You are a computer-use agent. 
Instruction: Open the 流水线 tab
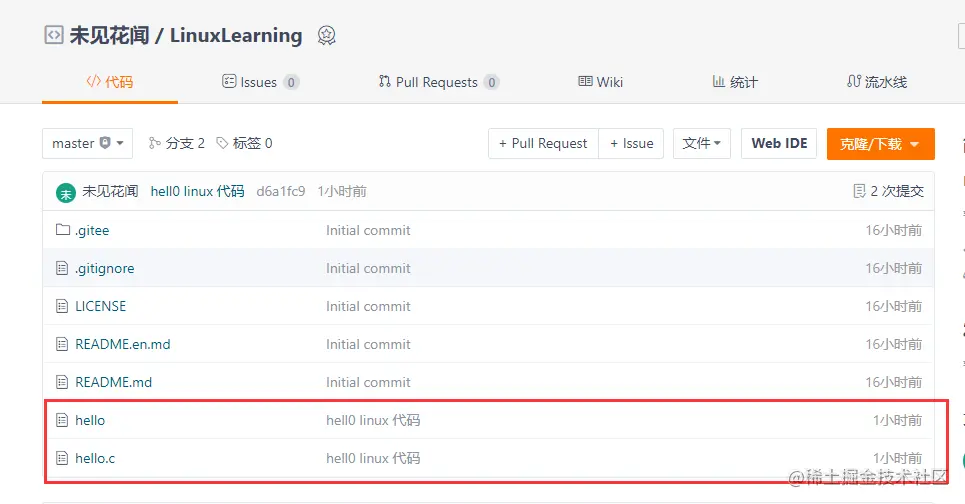tap(877, 82)
